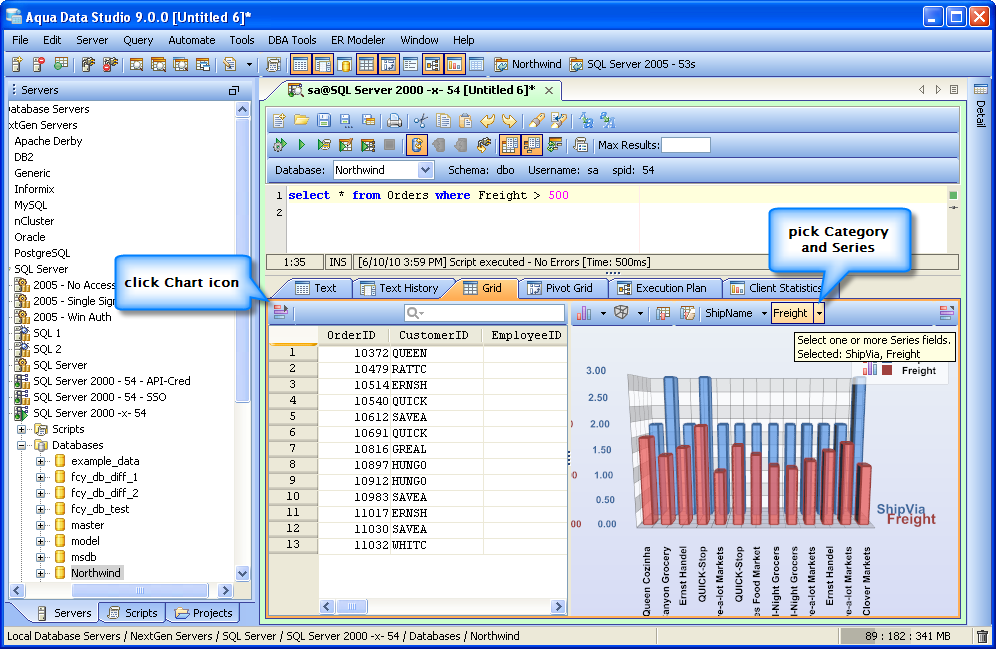The height and width of the screenshot is (649, 996).
Task: Click the calculator-like icon in main toolbar
Action: (274, 64)
